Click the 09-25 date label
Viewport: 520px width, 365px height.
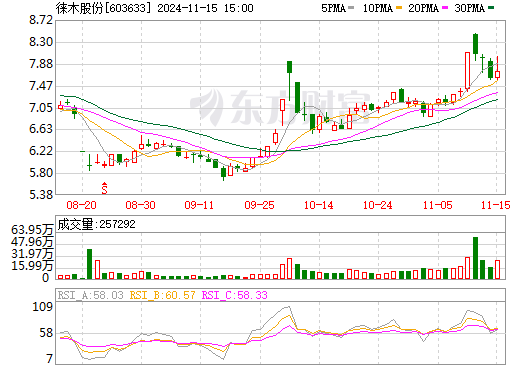point(259,205)
